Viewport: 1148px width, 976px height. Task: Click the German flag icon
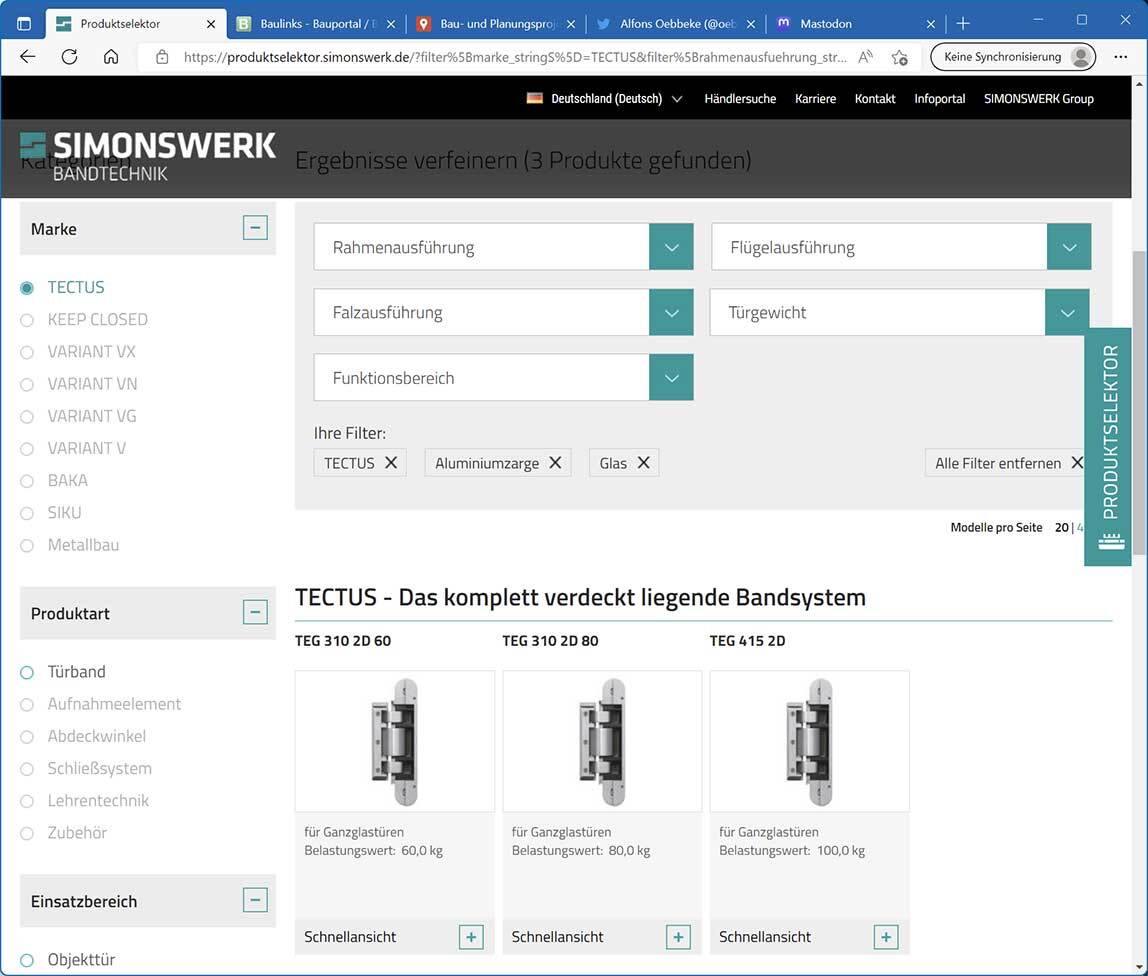tap(535, 98)
